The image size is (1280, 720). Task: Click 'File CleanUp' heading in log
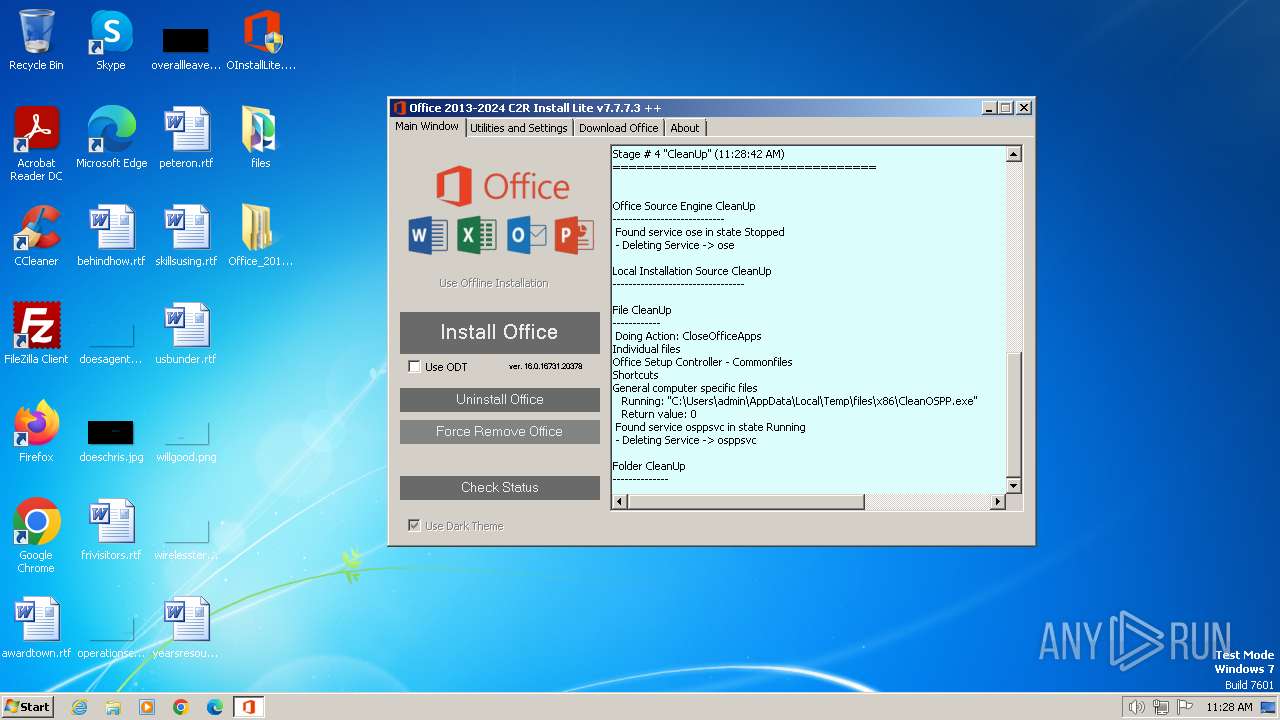[x=642, y=310]
